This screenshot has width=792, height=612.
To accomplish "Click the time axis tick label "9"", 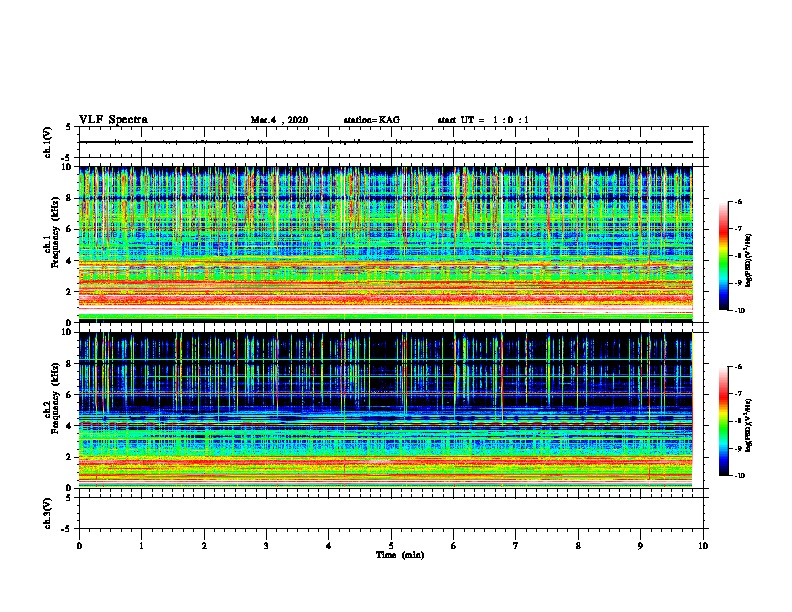I will [640, 546].
